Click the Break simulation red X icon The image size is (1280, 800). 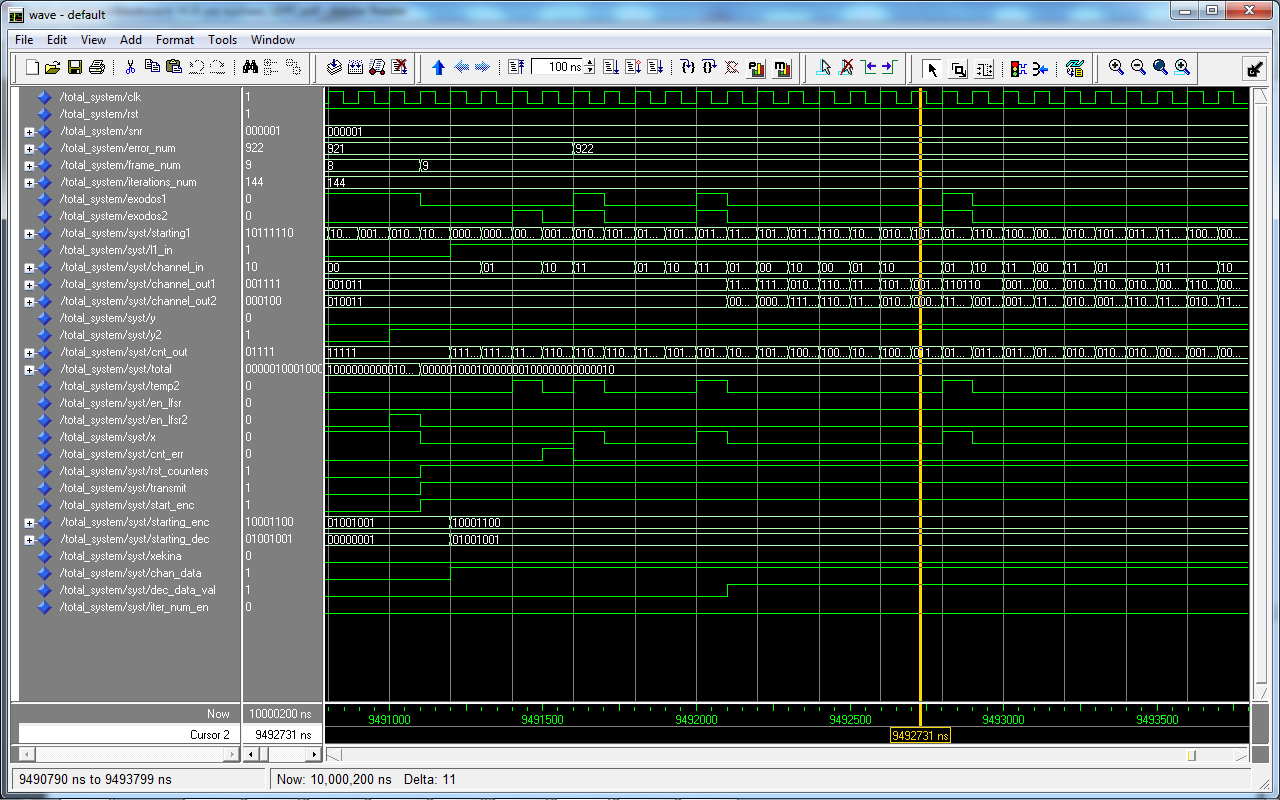click(x=400, y=68)
